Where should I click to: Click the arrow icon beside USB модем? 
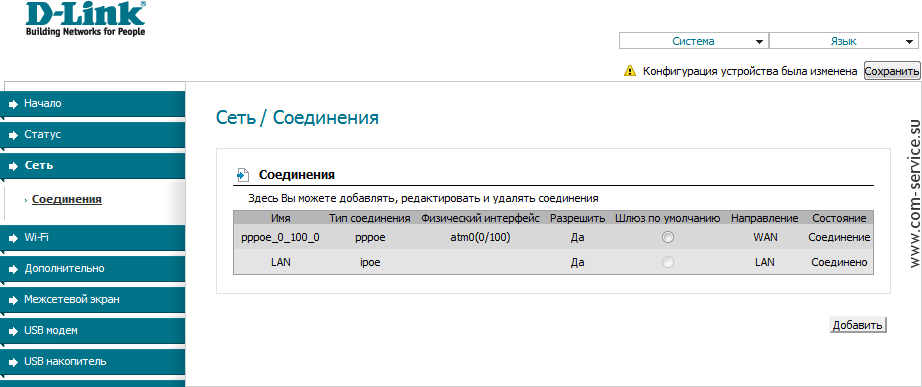[14, 331]
